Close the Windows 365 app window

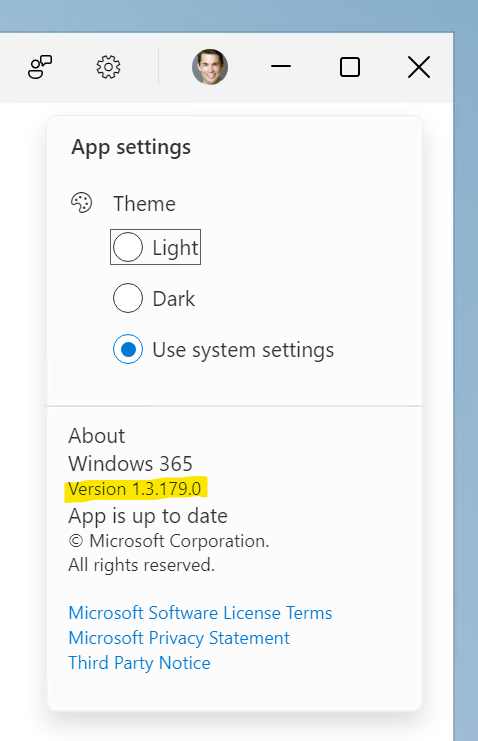(419, 67)
